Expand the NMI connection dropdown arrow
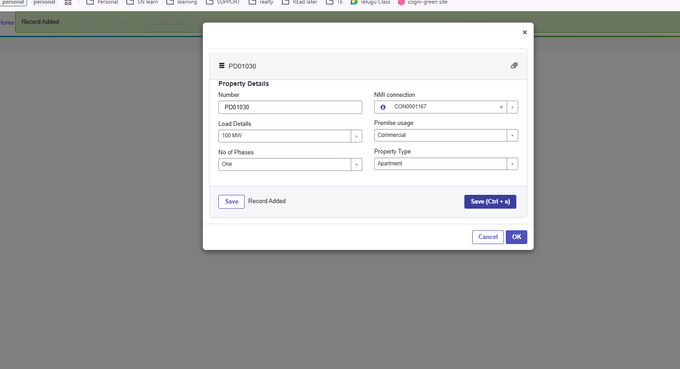 click(512, 107)
